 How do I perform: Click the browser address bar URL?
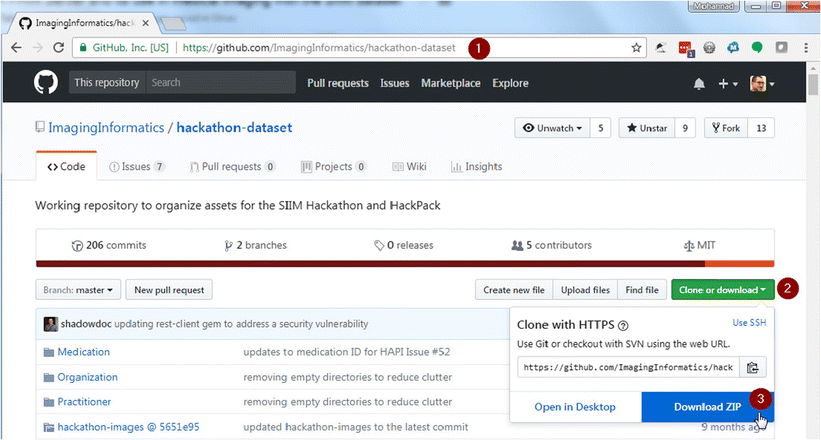point(319,48)
